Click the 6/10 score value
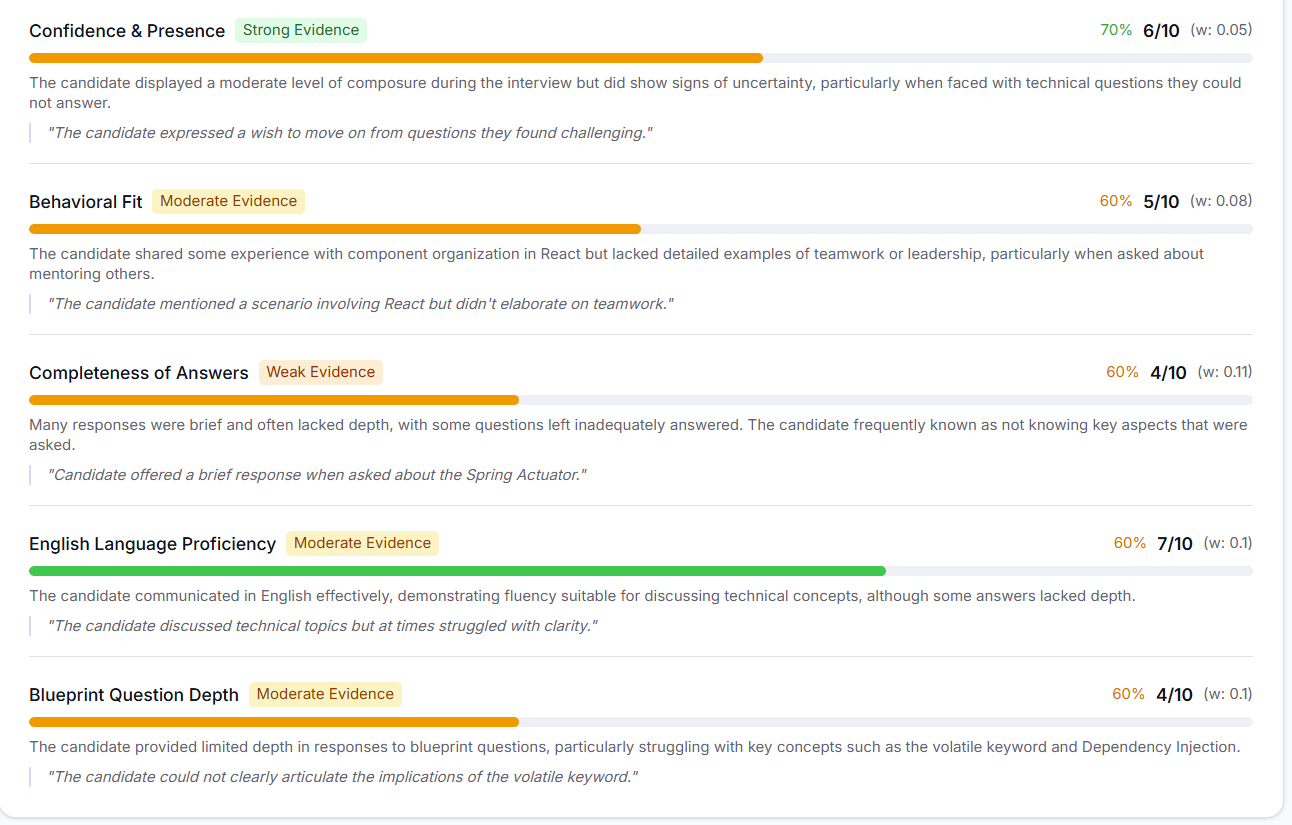This screenshot has height=825, width=1292. click(1161, 31)
